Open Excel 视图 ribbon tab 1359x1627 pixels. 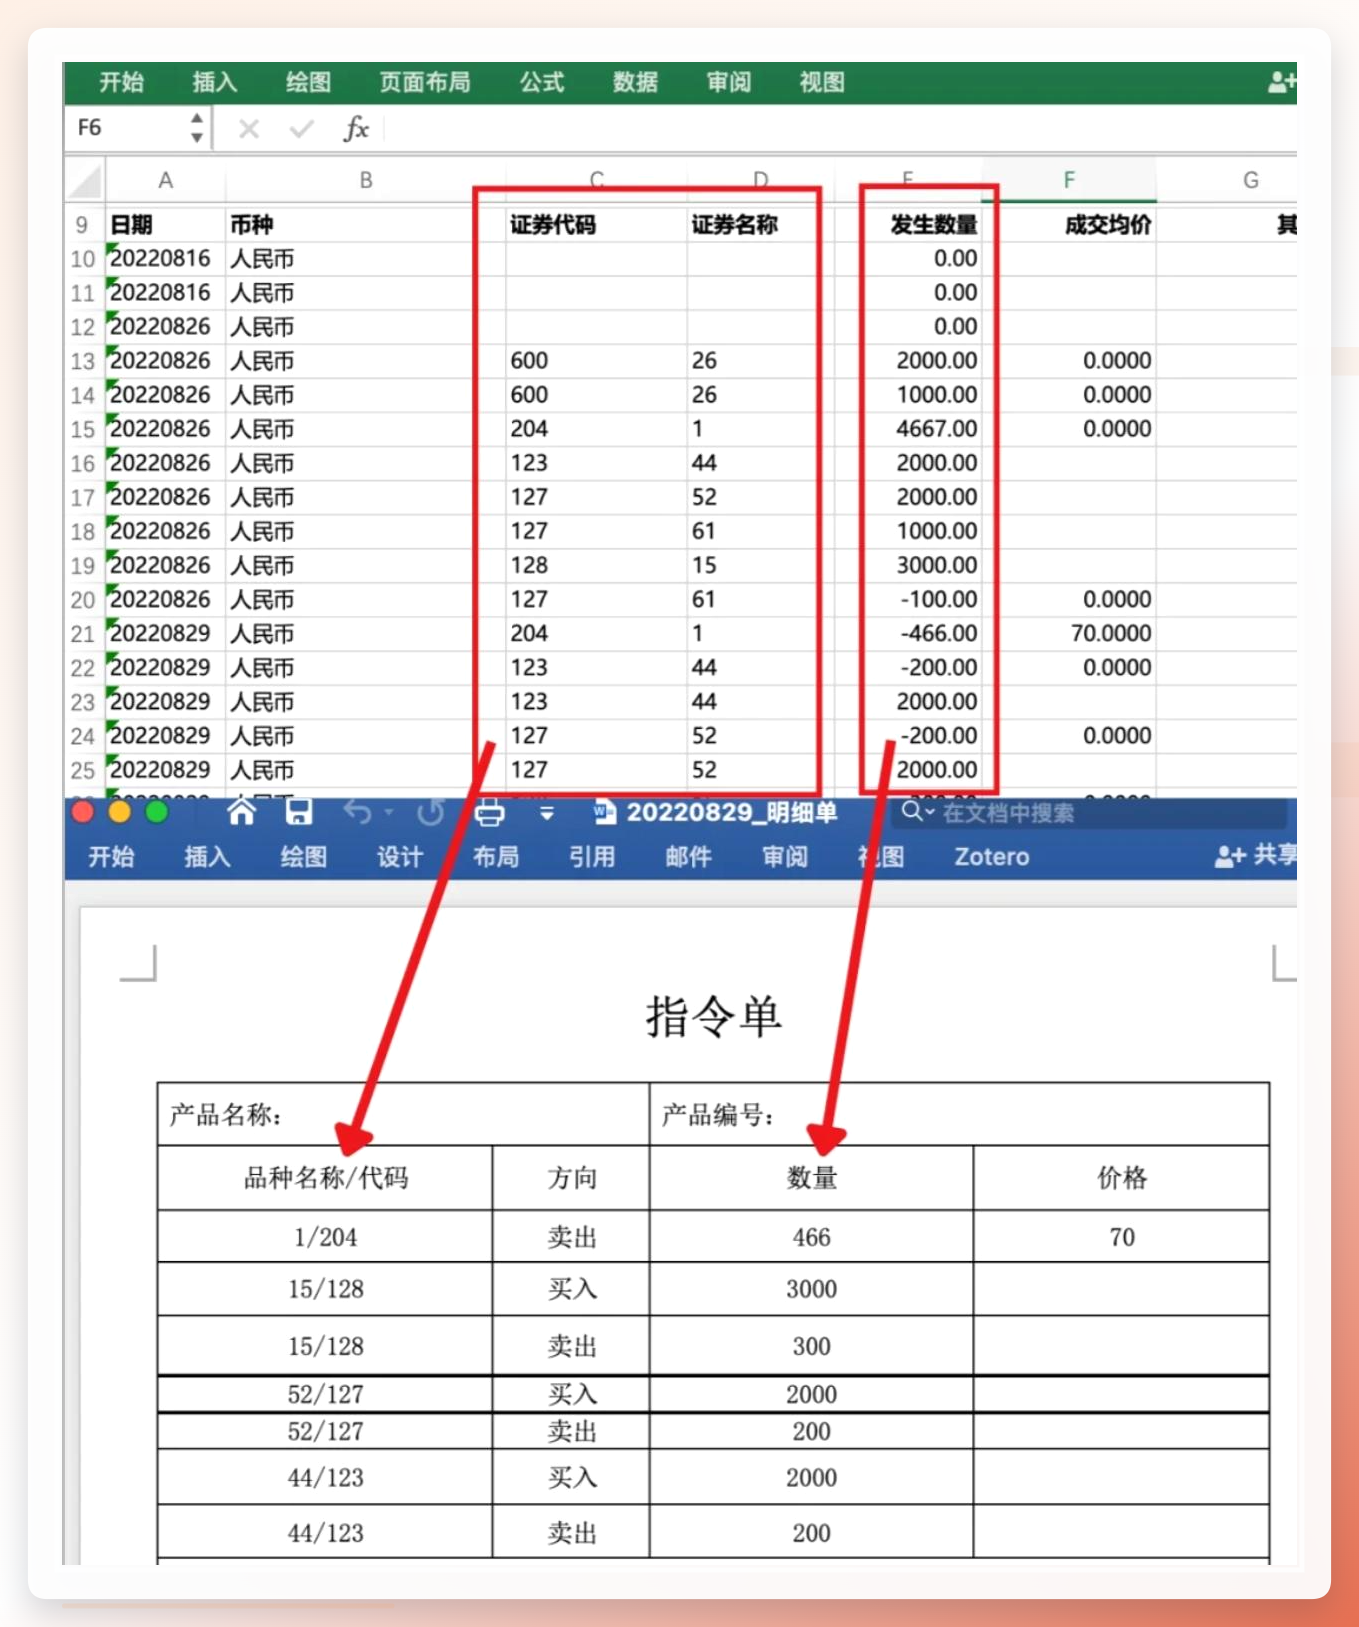coord(822,82)
